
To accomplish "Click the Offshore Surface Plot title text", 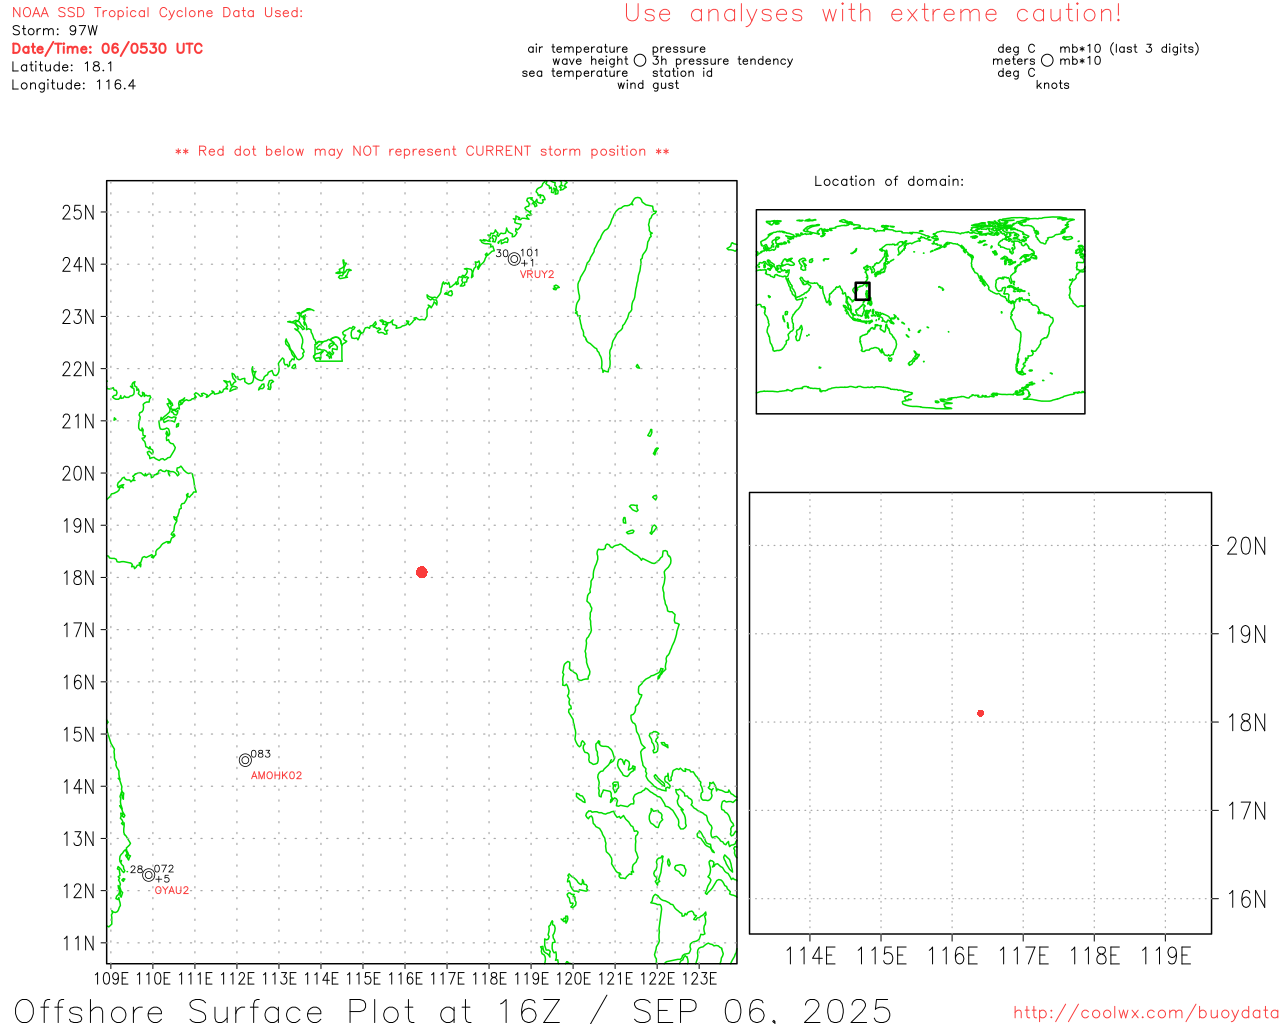I will click(x=453, y=1010).
